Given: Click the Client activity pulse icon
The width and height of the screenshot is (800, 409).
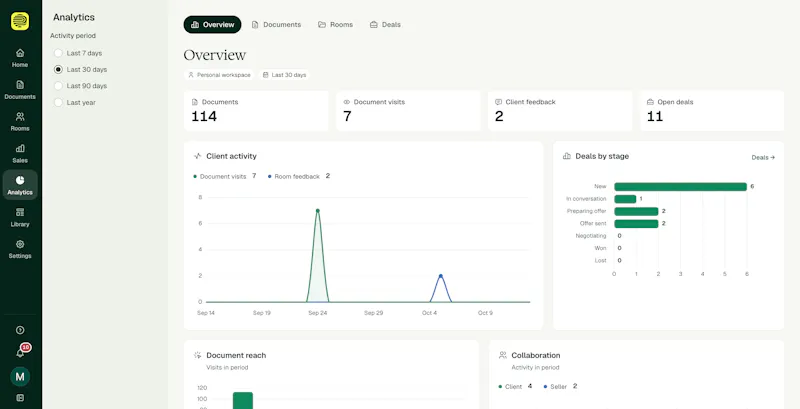Looking at the screenshot, I should tap(197, 156).
